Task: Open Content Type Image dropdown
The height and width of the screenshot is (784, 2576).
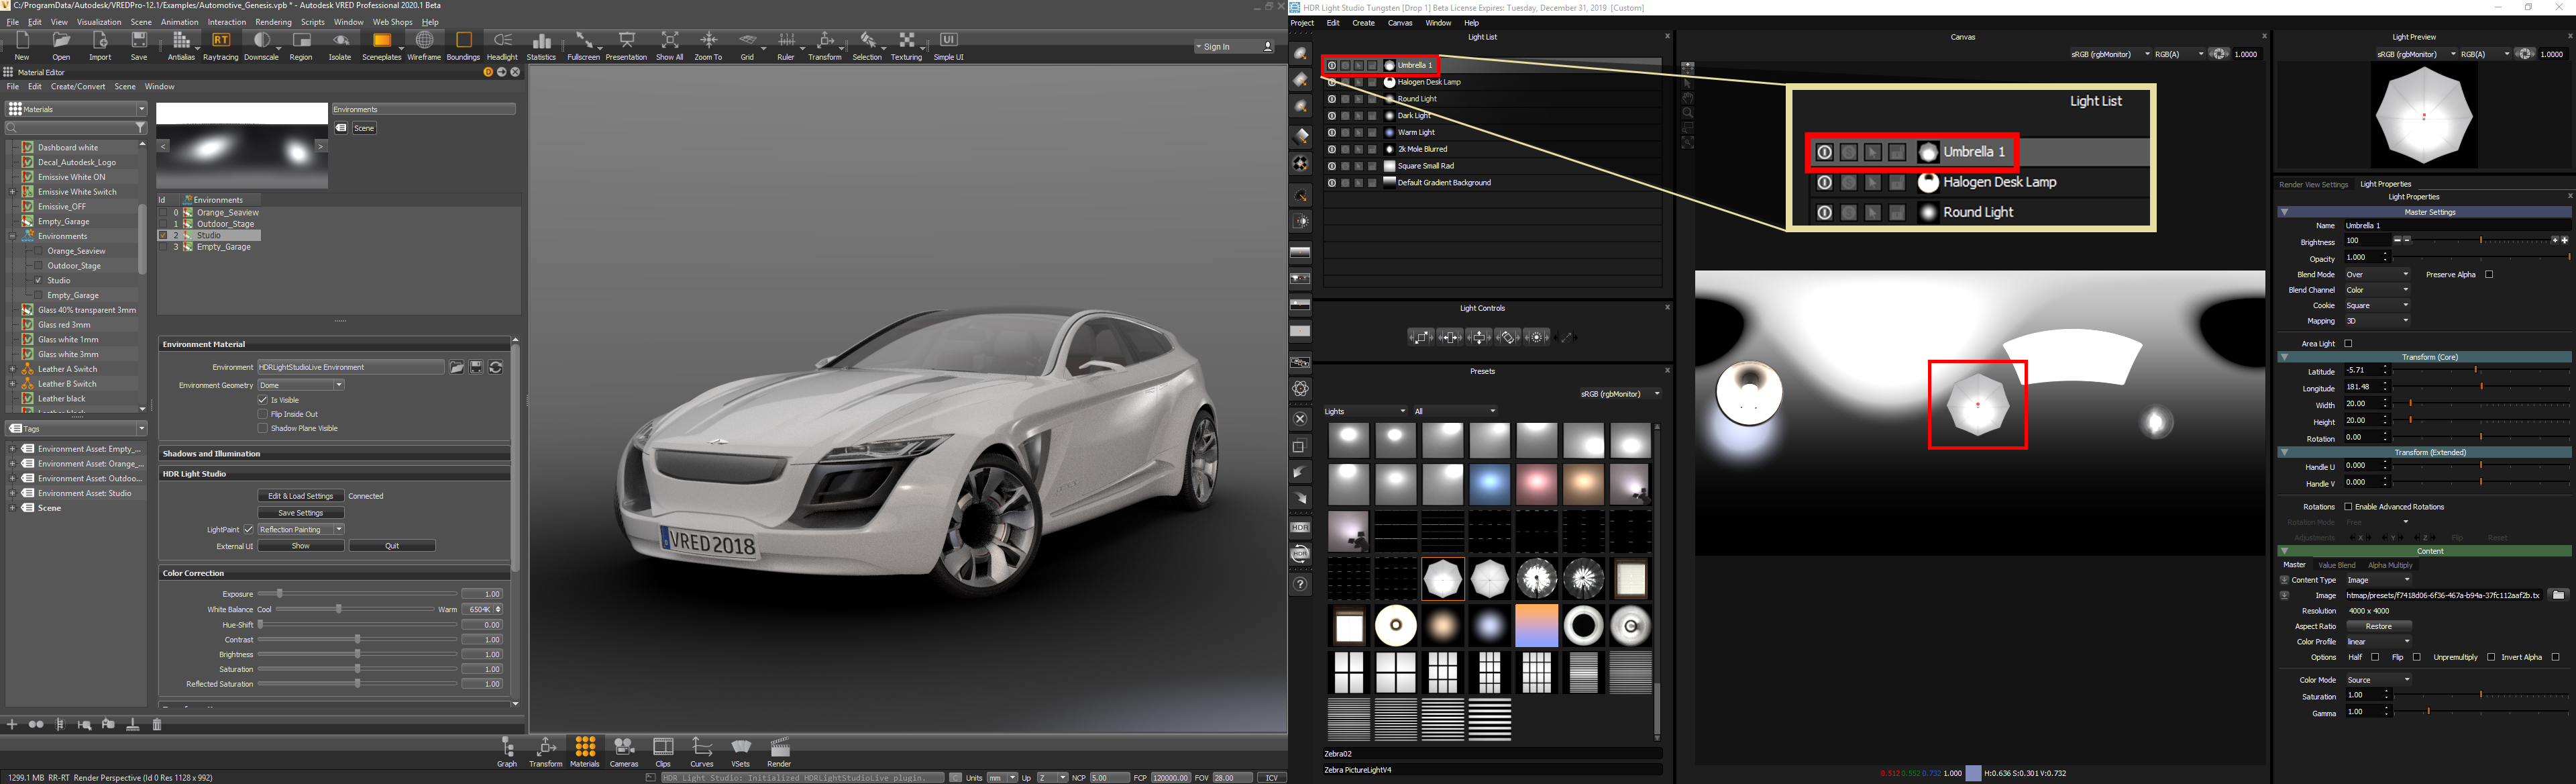Action: [2377, 580]
